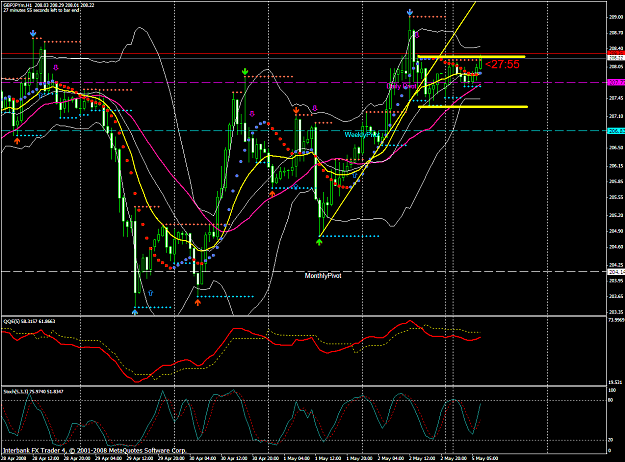
Task: Click the 'Daily Pivot' magenta label
Action: (x=401, y=86)
